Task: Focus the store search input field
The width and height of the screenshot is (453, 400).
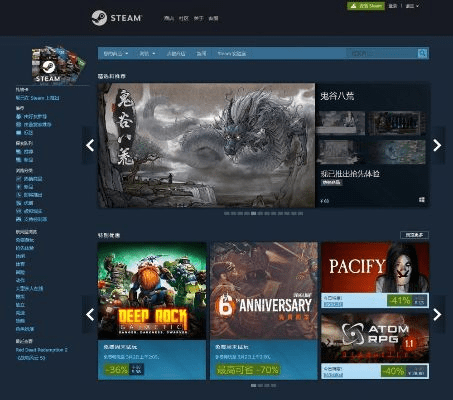Action: (x=382, y=53)
